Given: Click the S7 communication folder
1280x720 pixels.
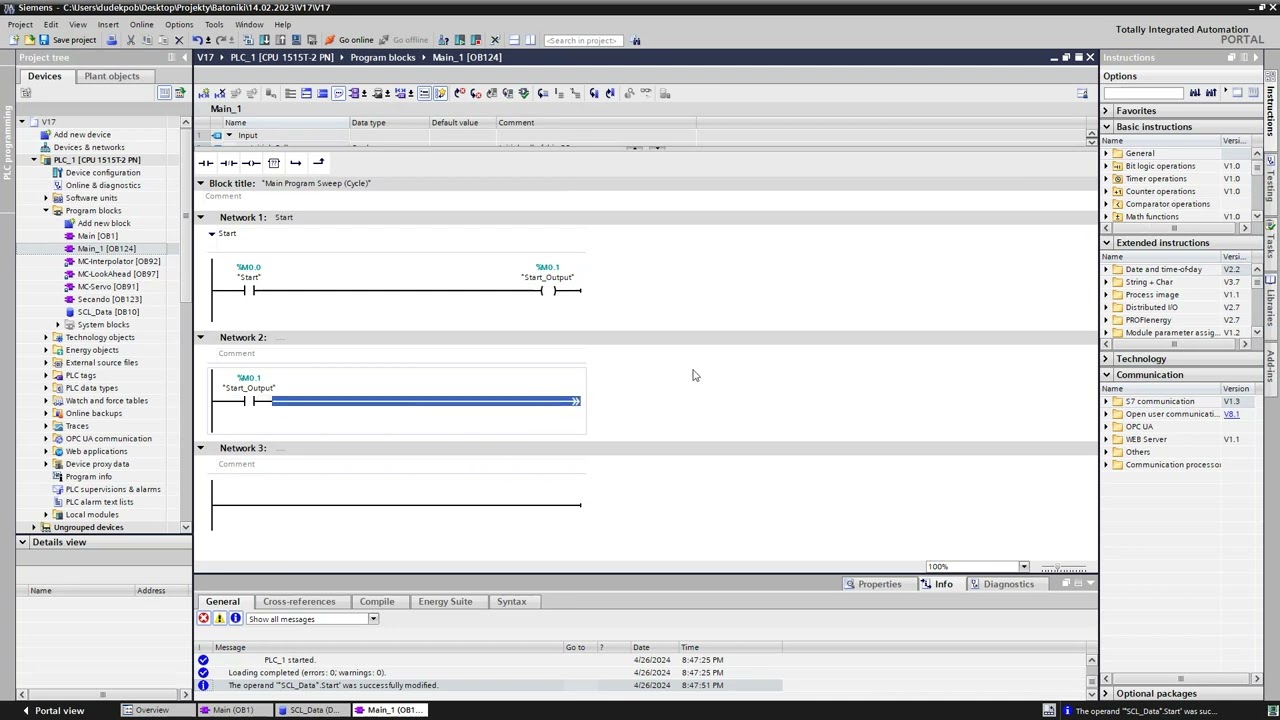Looking at the screenshot, I should [x=1159, y=401].
